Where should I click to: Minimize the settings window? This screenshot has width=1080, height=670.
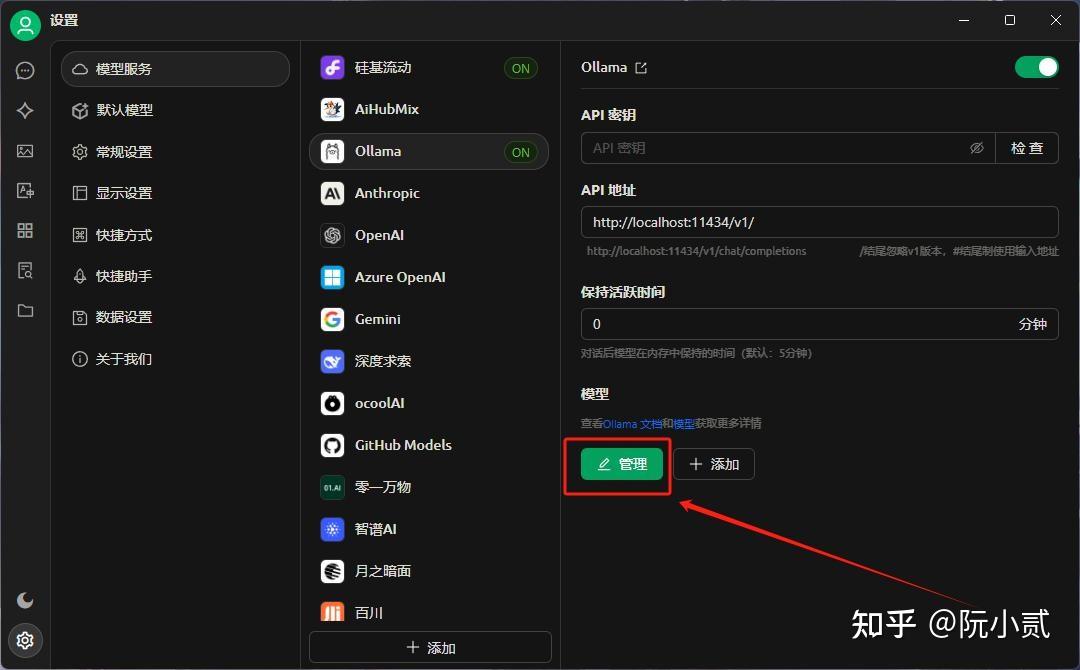coord(964,20)
